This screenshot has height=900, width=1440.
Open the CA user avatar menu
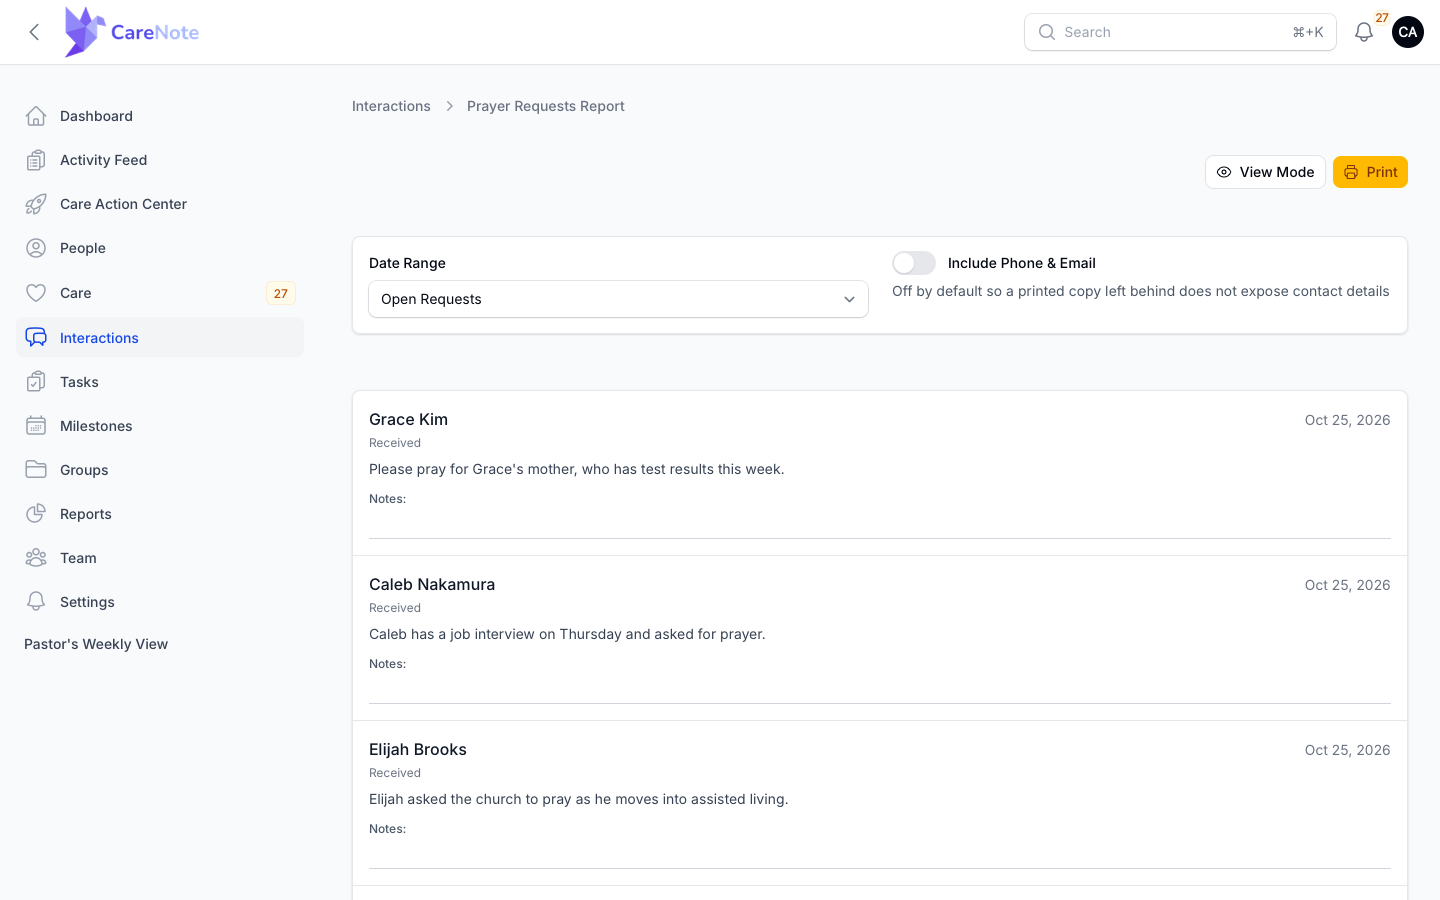pos(1407,32)
